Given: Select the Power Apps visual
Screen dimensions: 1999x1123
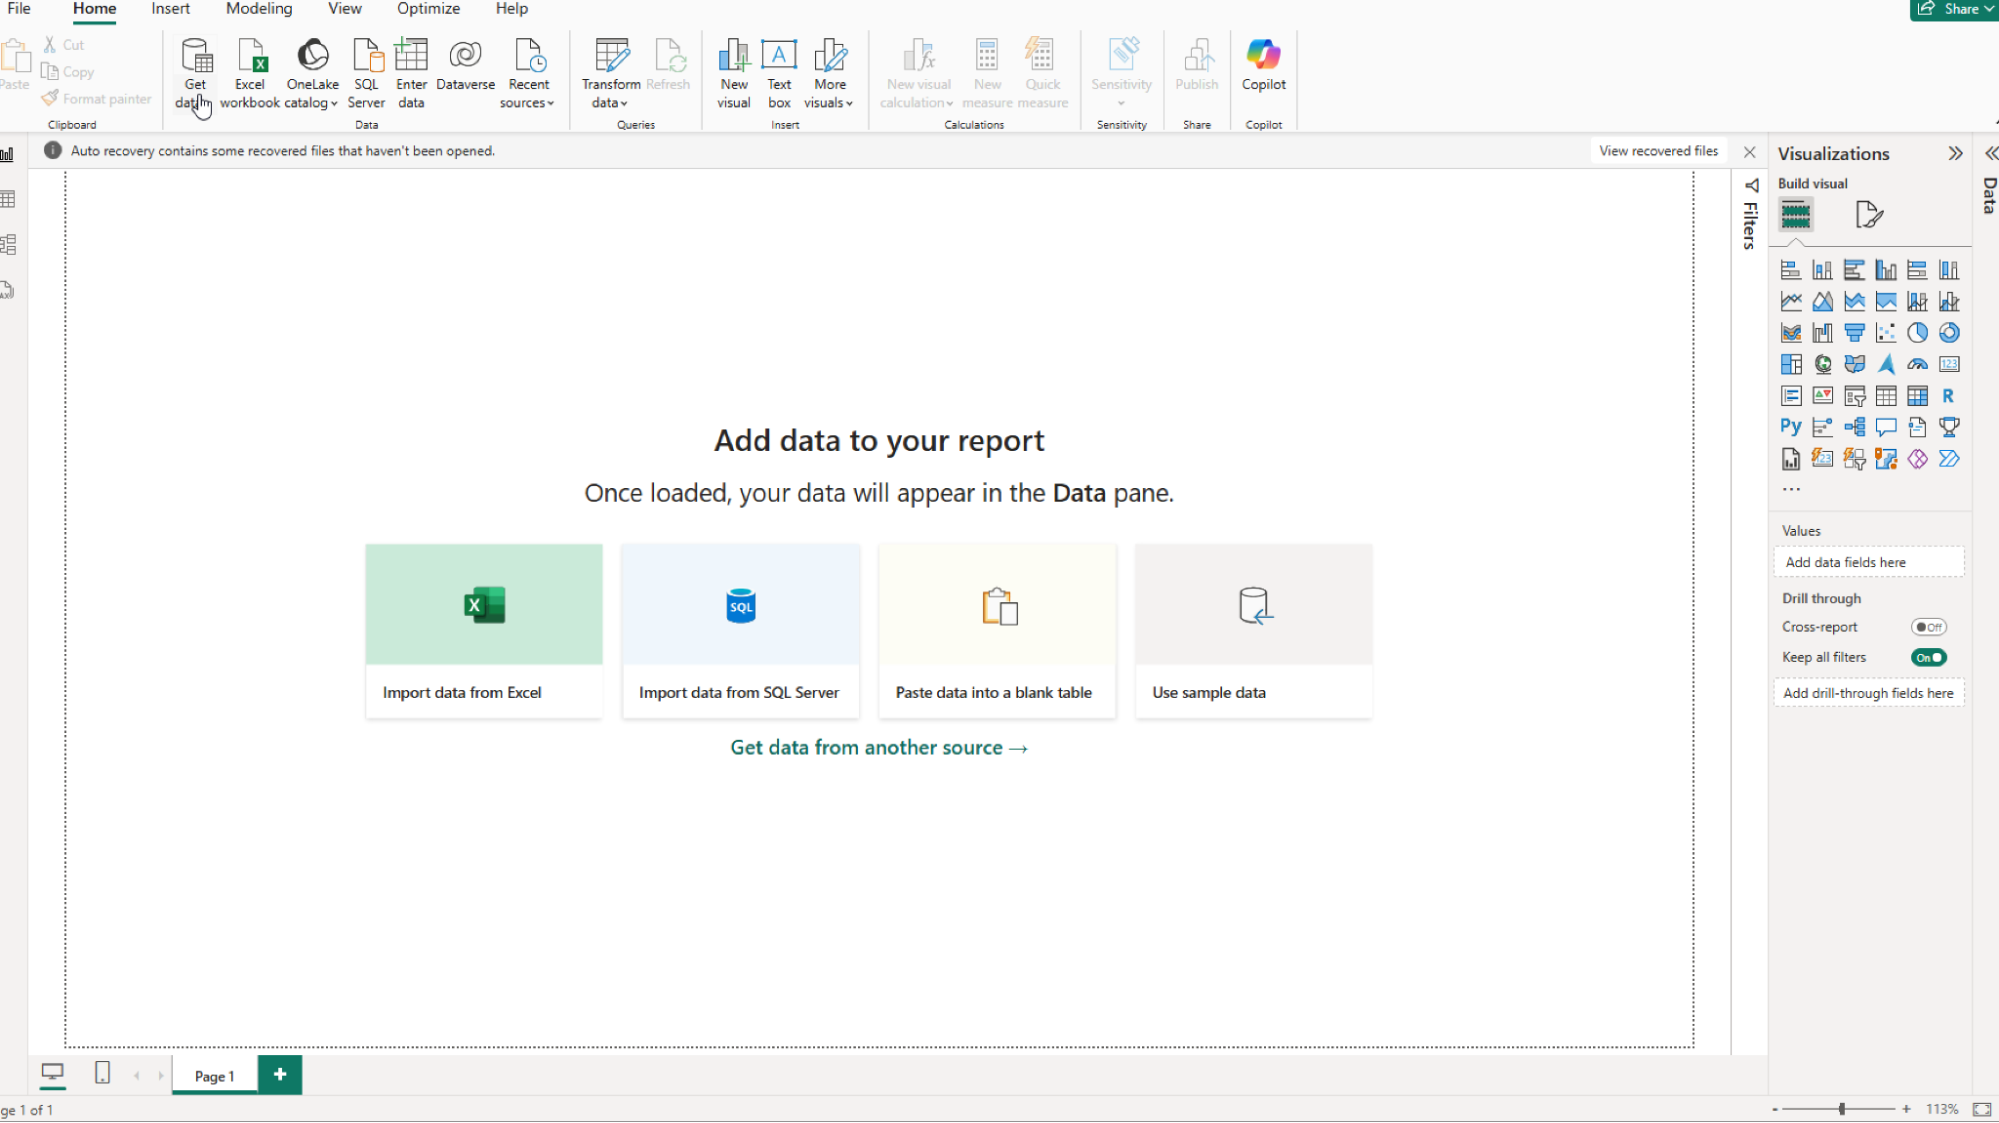Looking at the screenshot, I should coord(1917,459).
